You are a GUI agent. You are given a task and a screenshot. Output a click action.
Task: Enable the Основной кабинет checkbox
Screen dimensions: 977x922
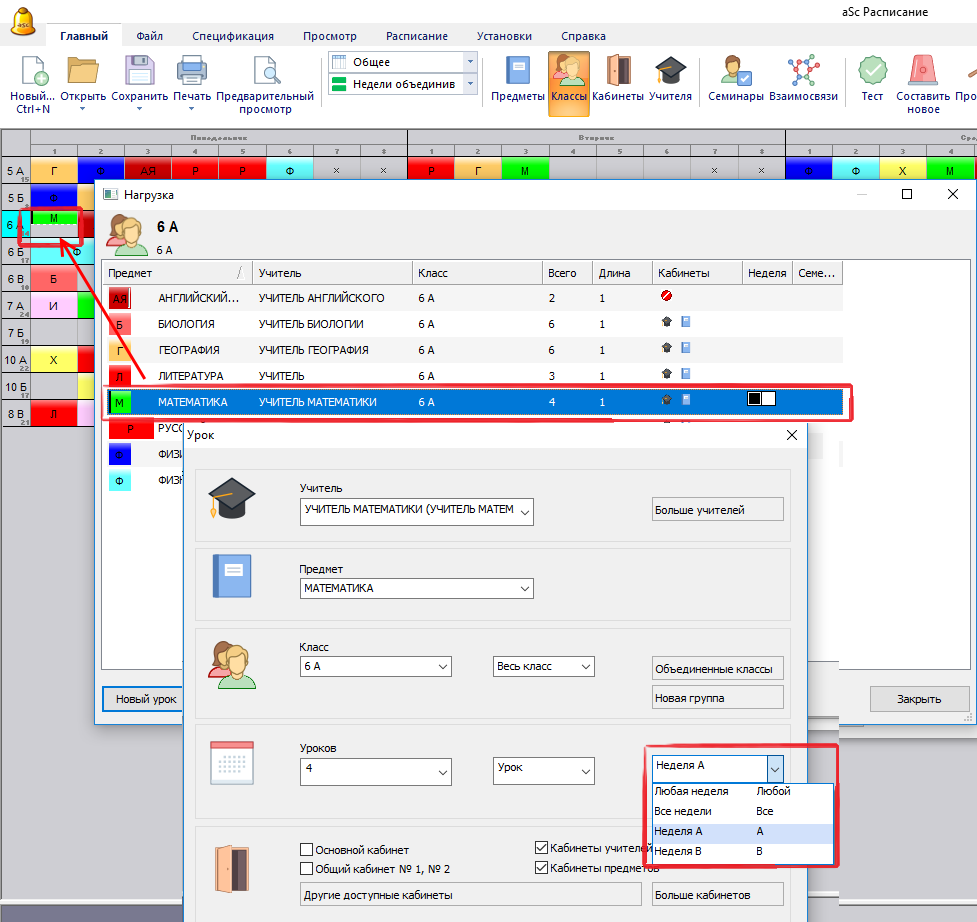(x=308, y=850)
